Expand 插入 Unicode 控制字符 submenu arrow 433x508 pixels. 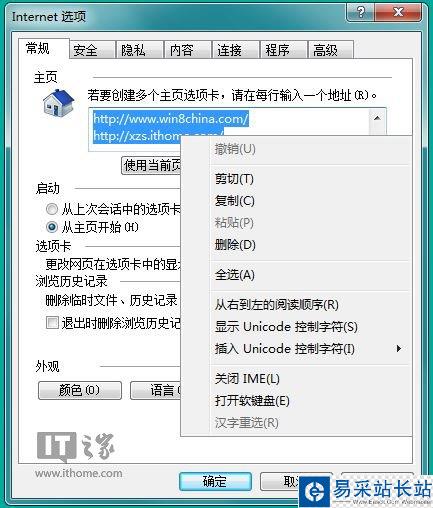(x=399, y=349)
